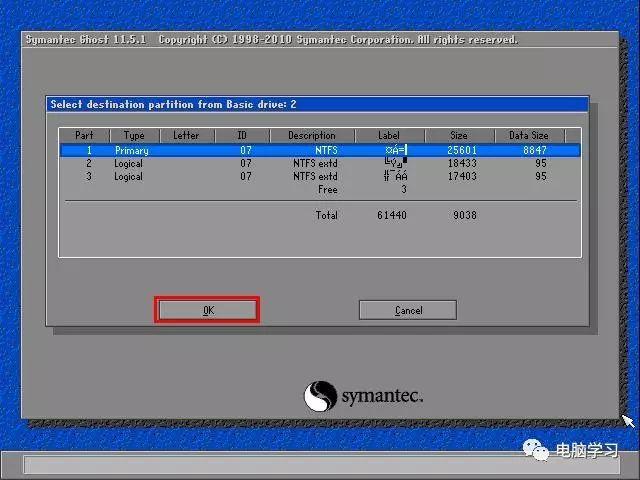Click the Symantec yin-yang logo icon
The height and width of the screenshot is (480, 640).
pos(319,395)
